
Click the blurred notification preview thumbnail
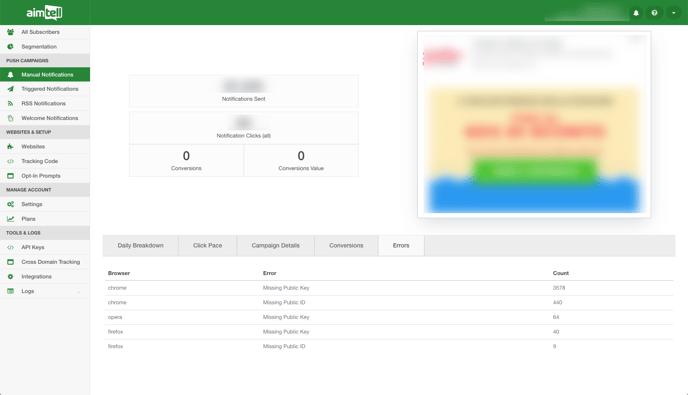(x=534, y=125)
